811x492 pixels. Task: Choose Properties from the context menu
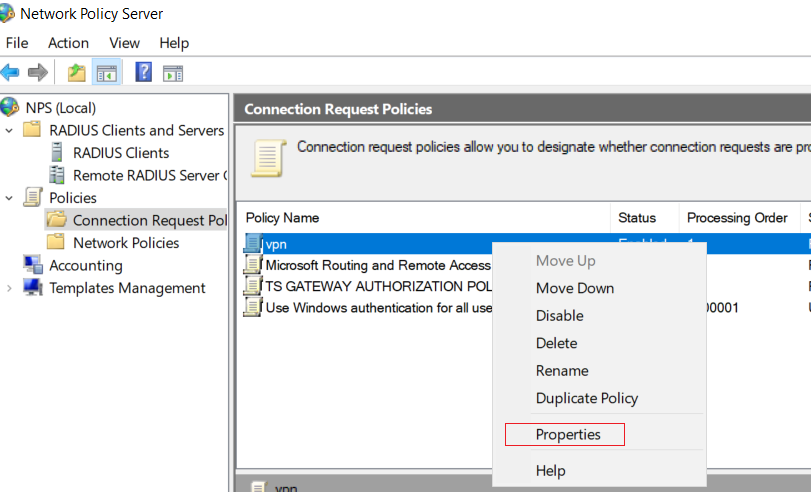coord(568,435)
